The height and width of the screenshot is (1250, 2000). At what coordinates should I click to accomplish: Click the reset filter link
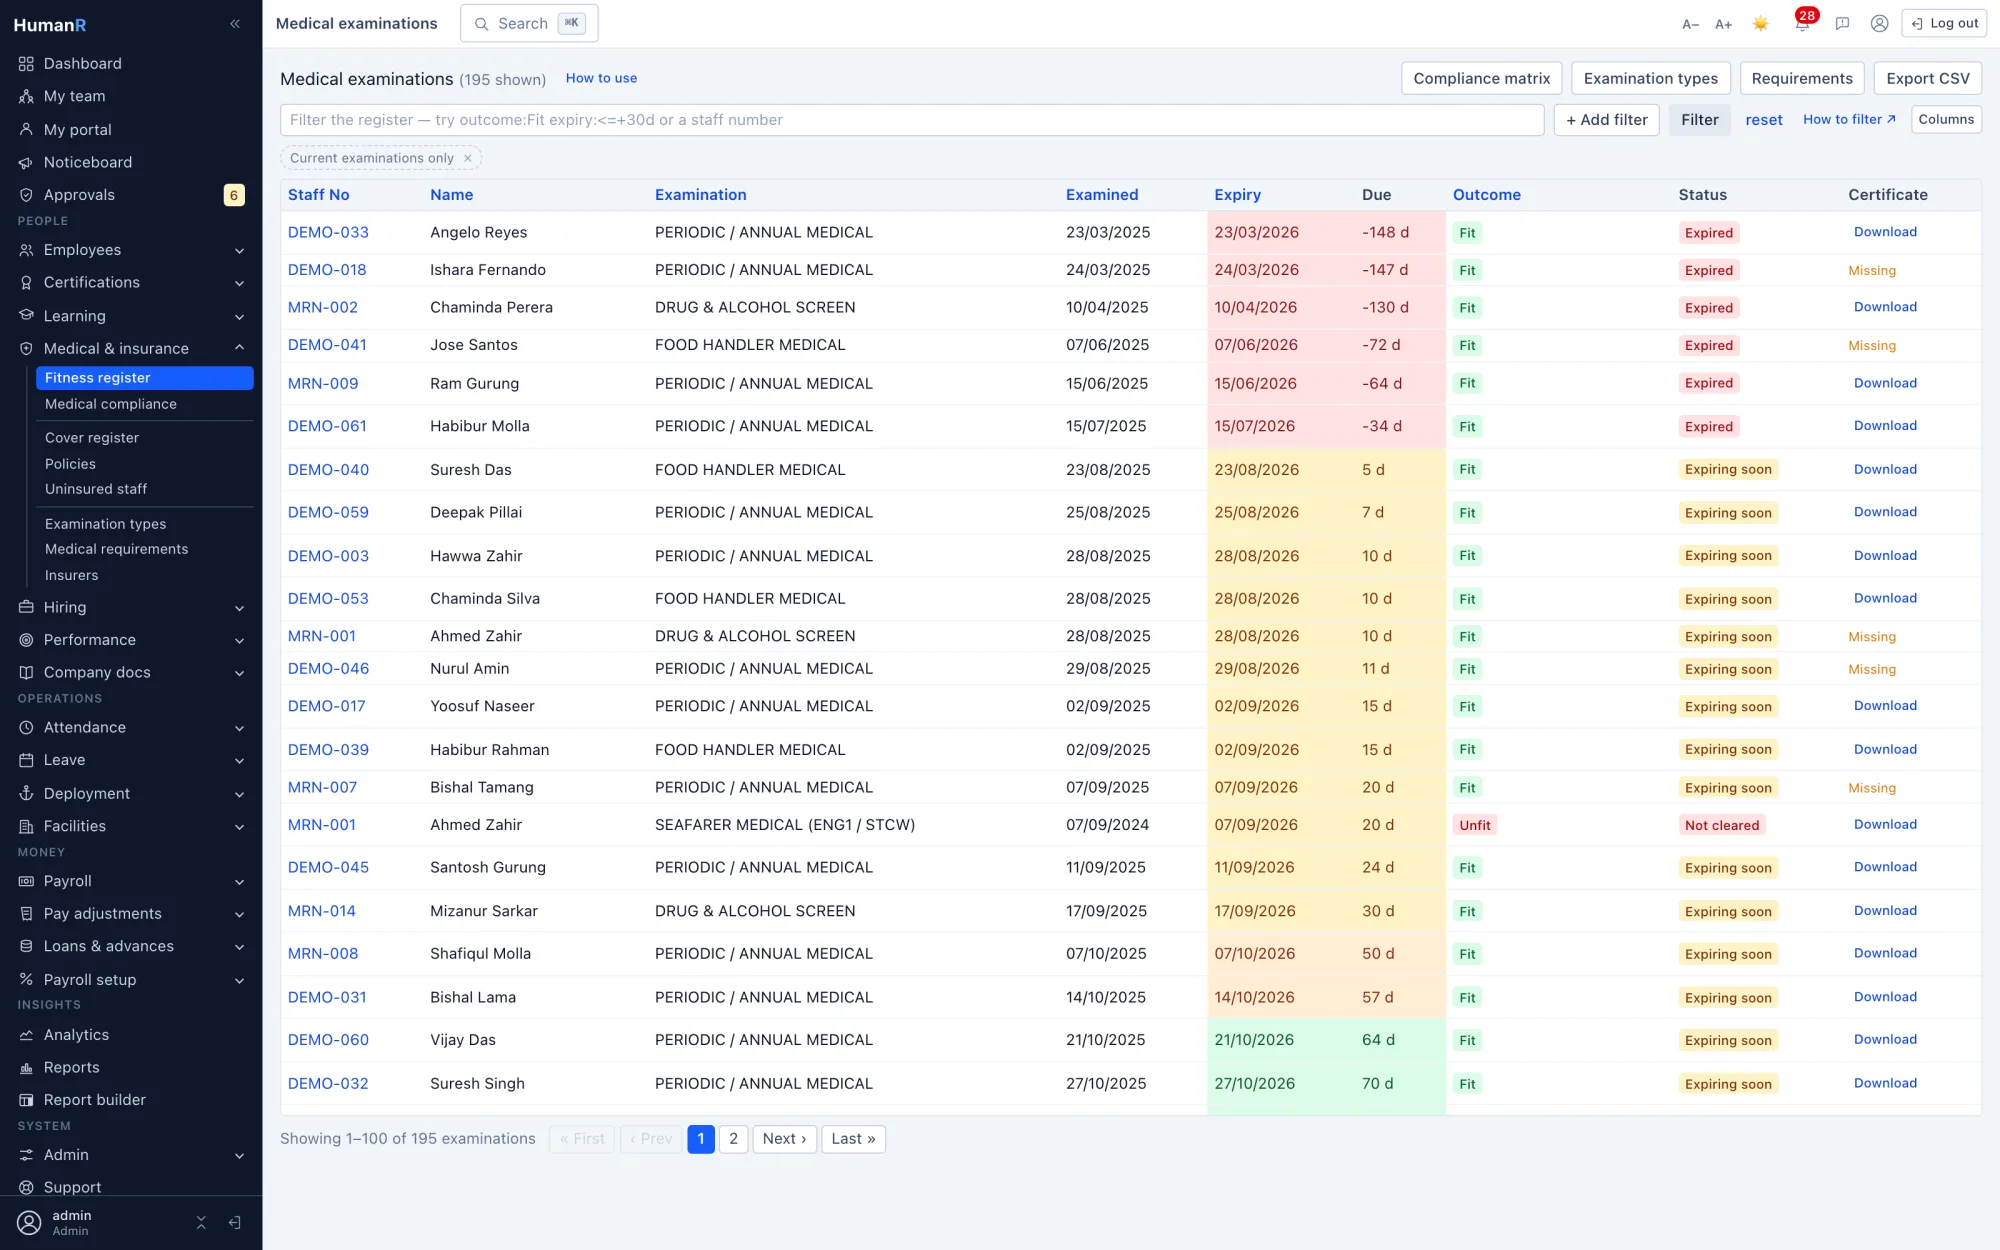click(x=1764, y=120)
